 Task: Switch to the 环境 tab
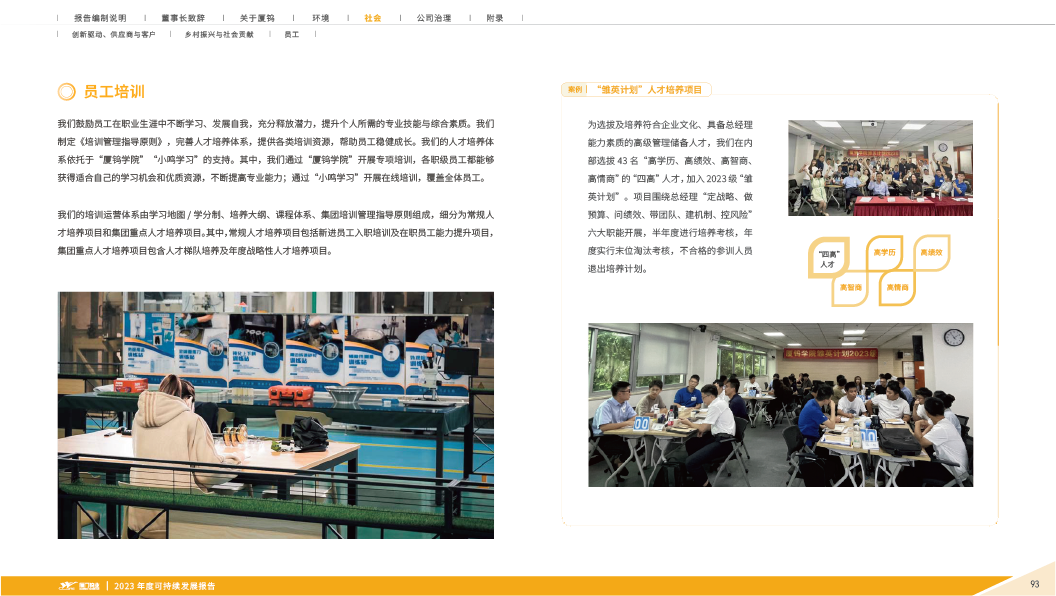pyautogui.click(x=320, y=18)
